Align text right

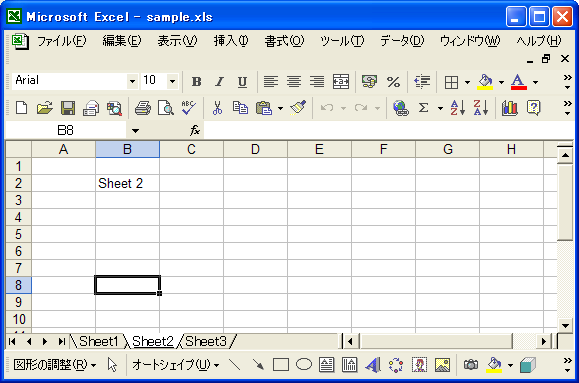click(317, 82)
